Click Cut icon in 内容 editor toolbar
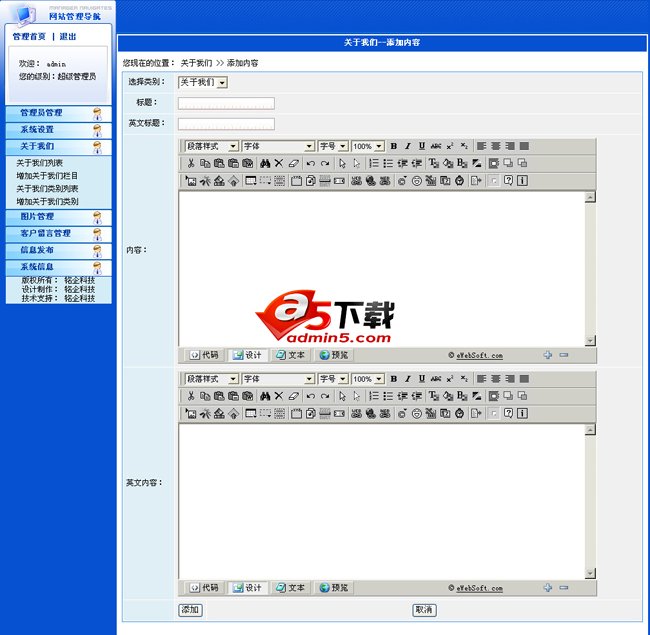 191,163
